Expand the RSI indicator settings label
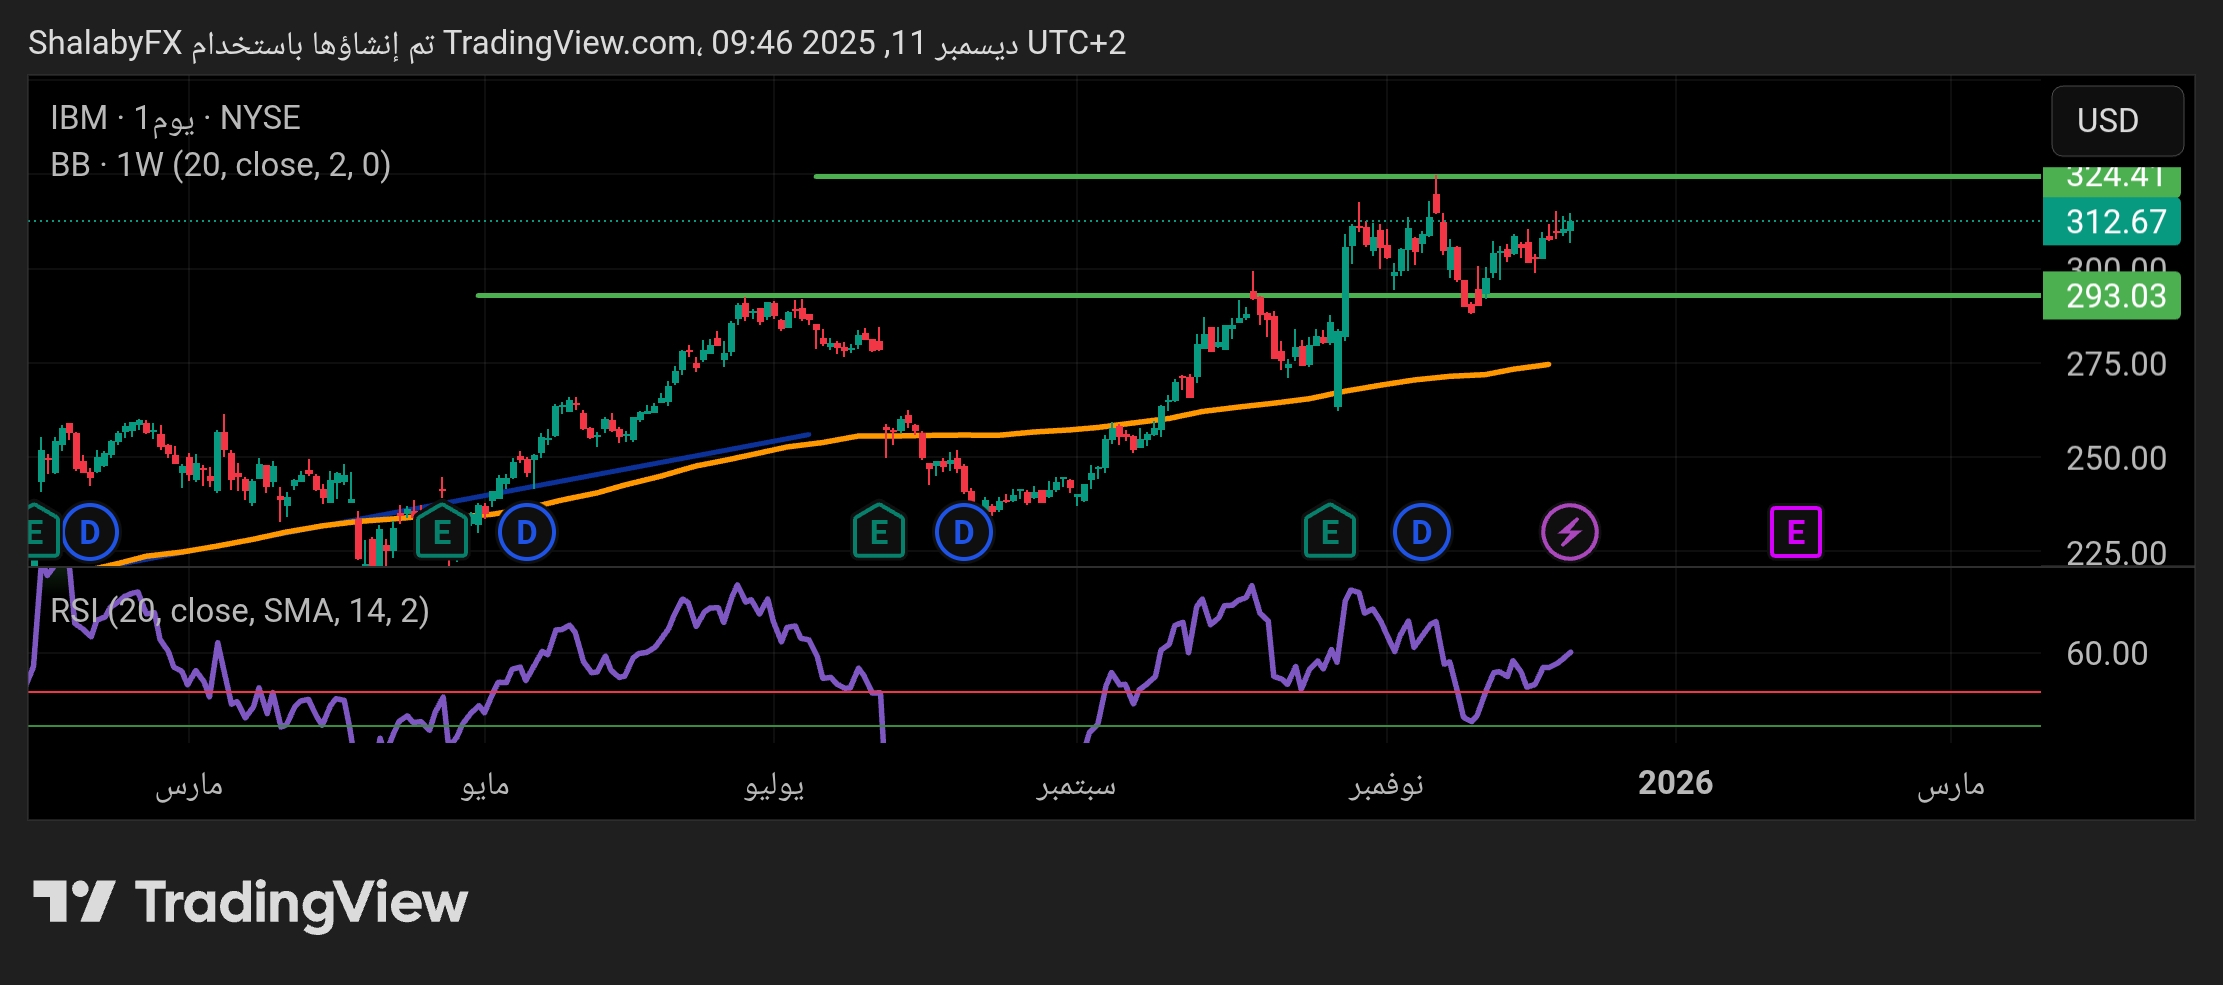Viewport: 2223px width, 985px height. 238,611
